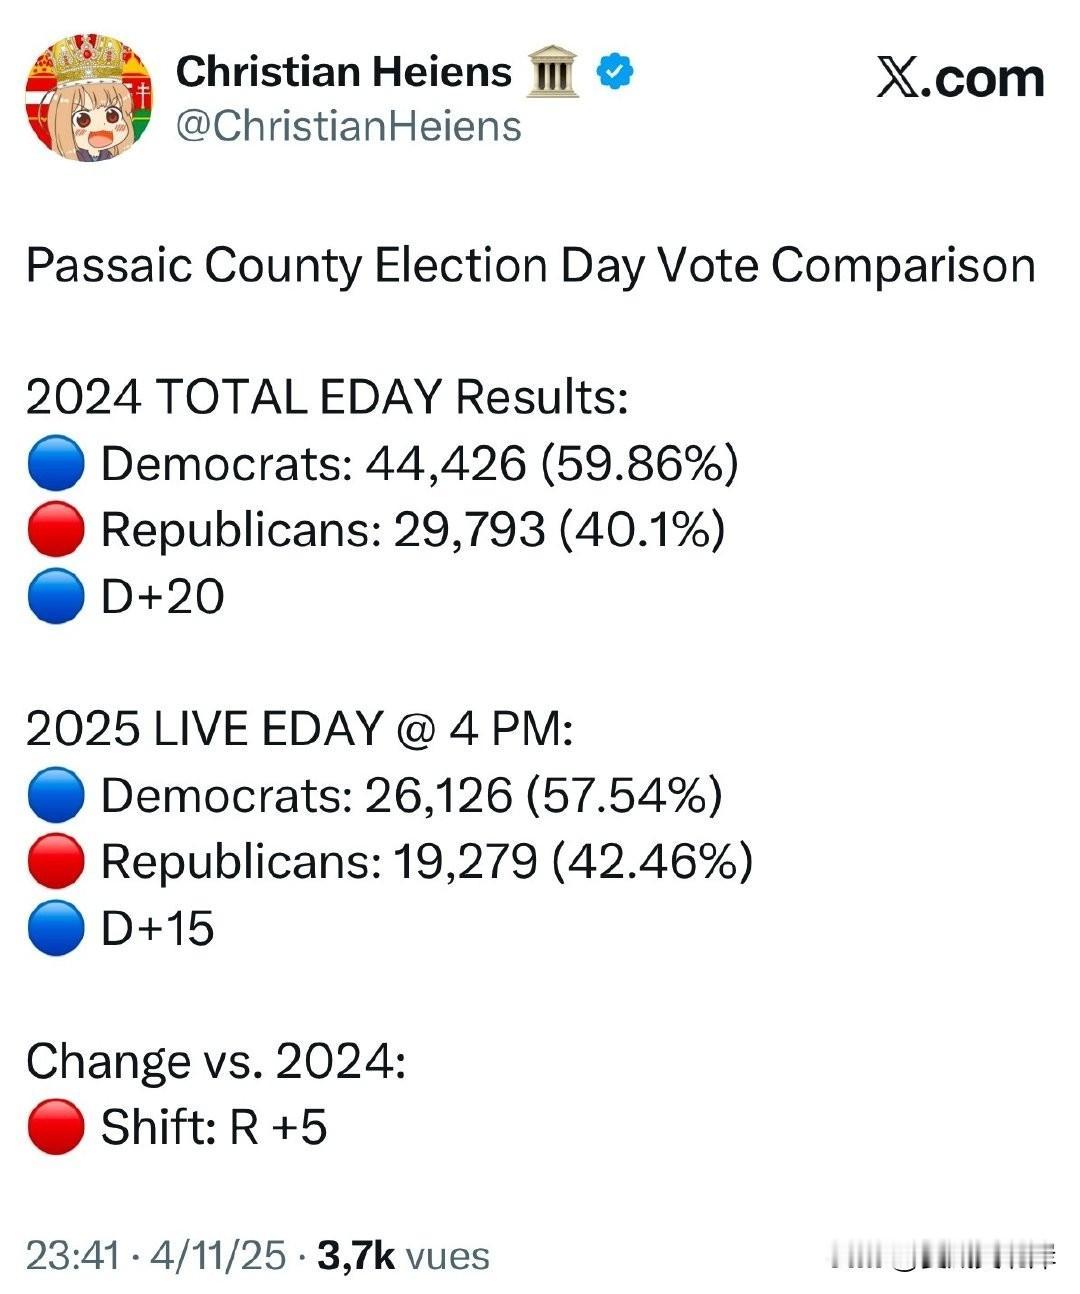This screenshot has height=1294, width=1080.
Task: Click the blue circle beside Democrats 44,426
Action: [55, 465]
